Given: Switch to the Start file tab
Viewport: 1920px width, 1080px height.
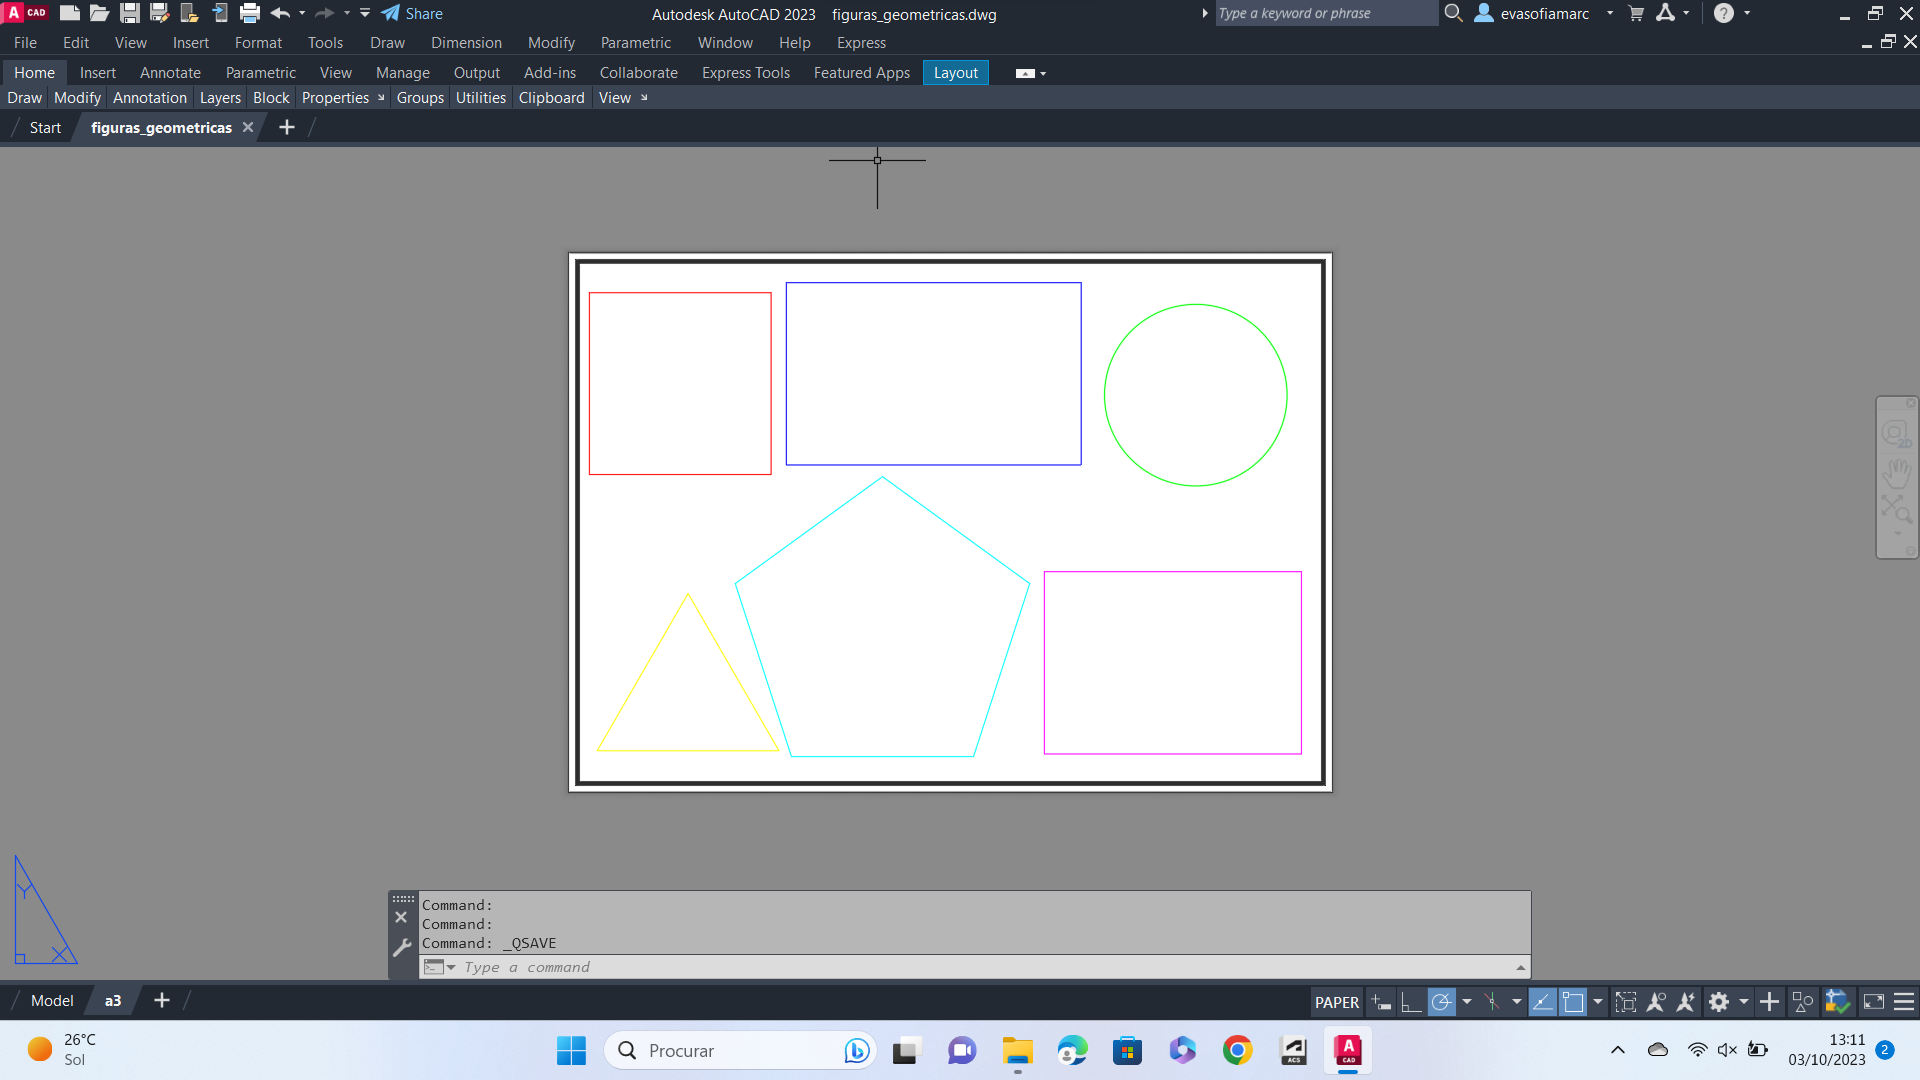Looking at the screenshot, I should tap(45, 128).
